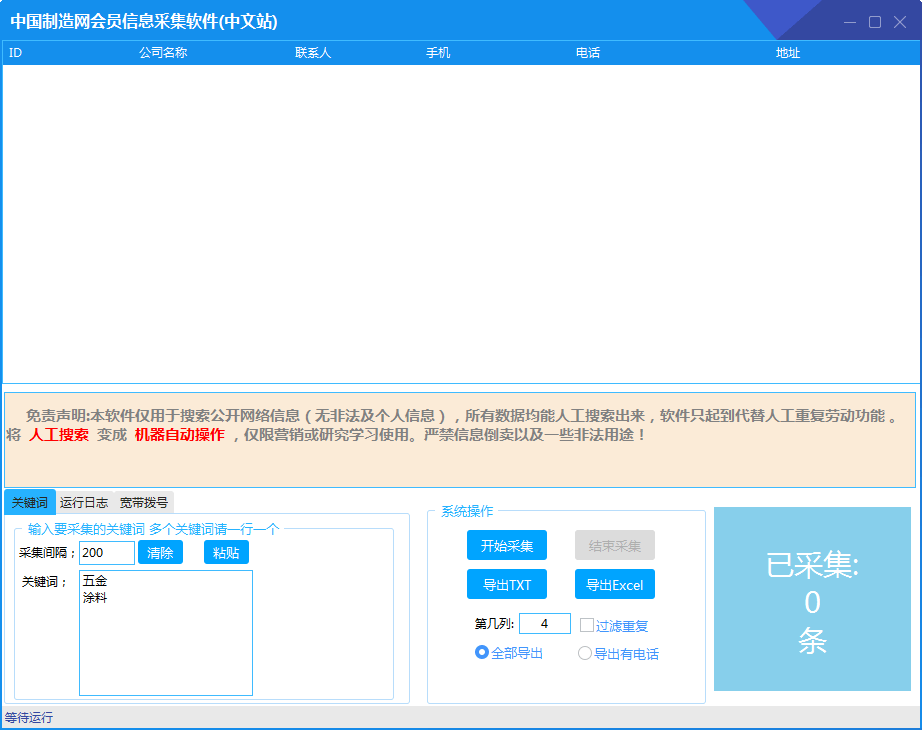Click the red 机器自动操作 text
Viewport: 922px width, 730px height.
point(180,435)
